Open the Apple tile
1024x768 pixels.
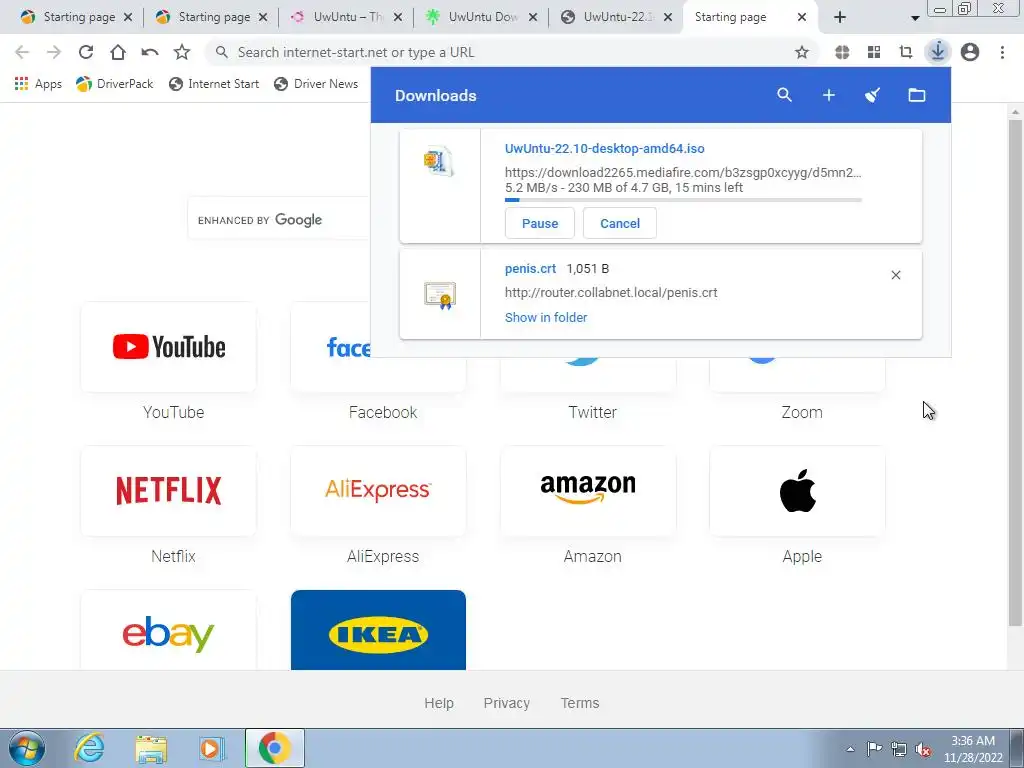click(797, 491)
